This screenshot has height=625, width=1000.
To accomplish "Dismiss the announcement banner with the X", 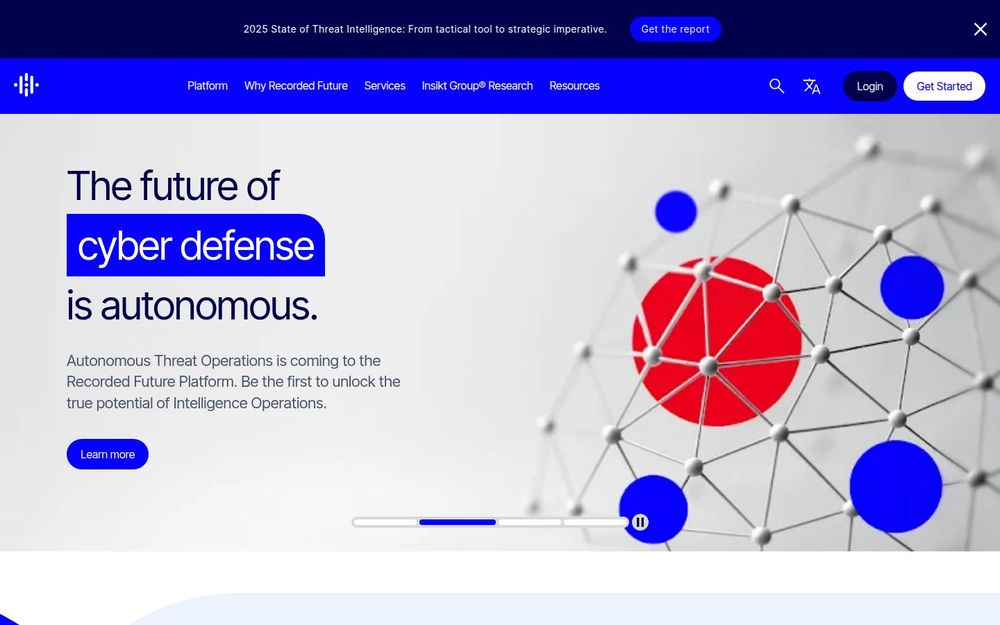I will pyautogui.click(x=980, y=29).
